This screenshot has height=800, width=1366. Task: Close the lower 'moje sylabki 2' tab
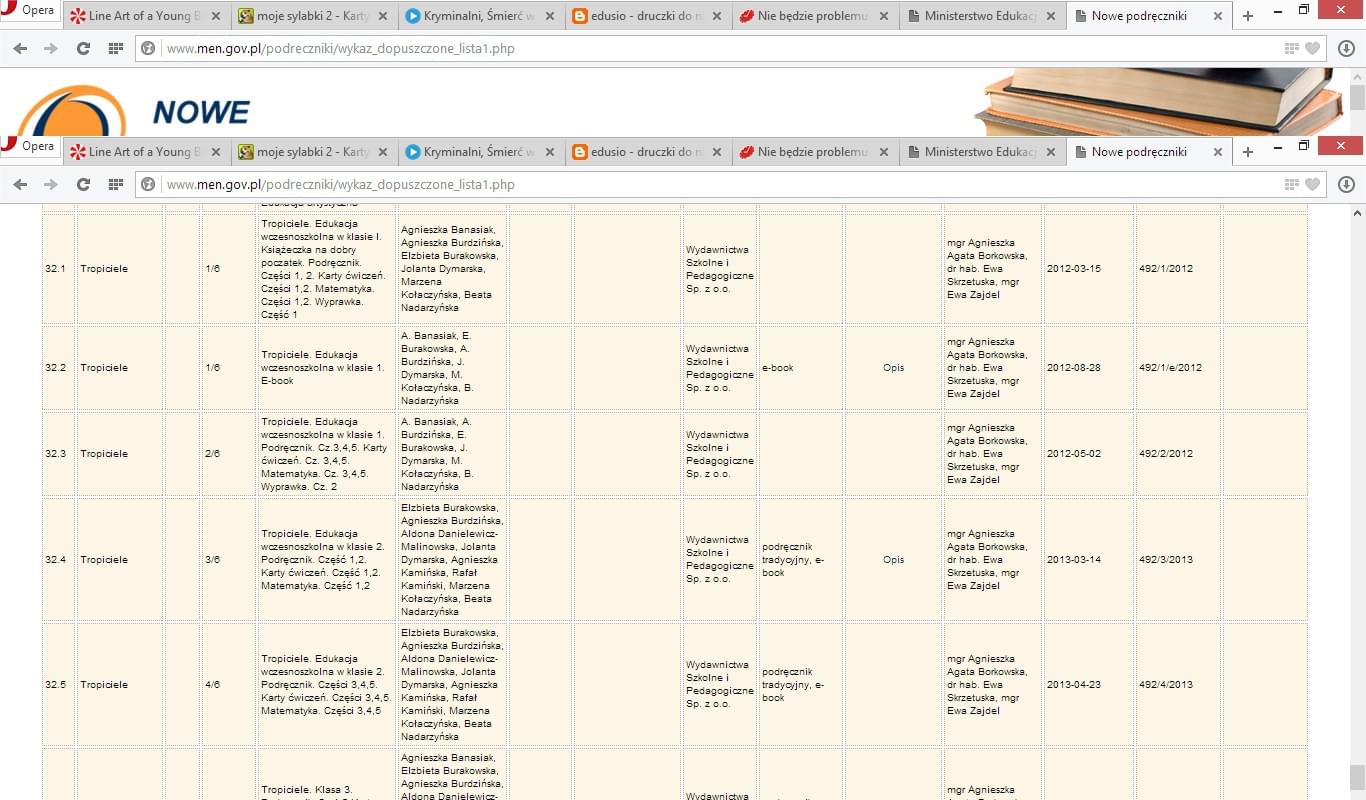[382, 152]
